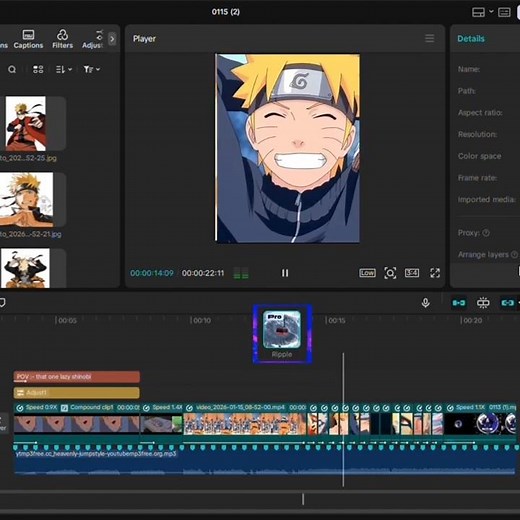Click the current timecode 00:00:14:09
The width and height of the screenshot is (520, 520).
click(152, 273)
